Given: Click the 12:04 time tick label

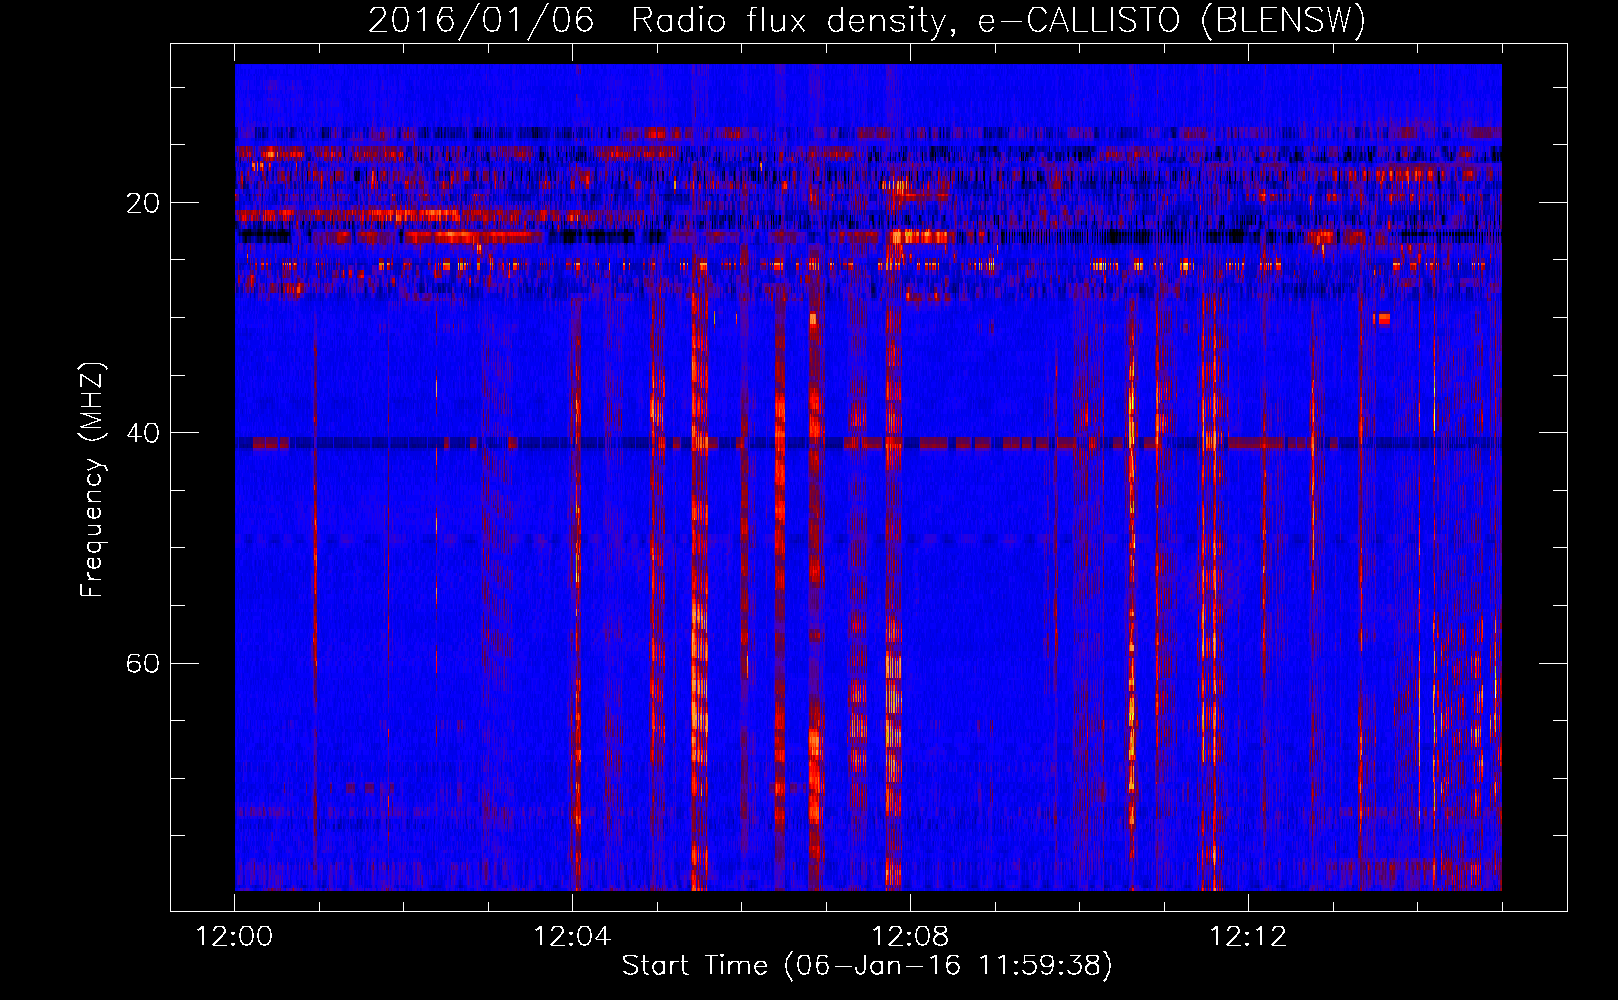Looking at the screenshot, I should coord(572,937).
